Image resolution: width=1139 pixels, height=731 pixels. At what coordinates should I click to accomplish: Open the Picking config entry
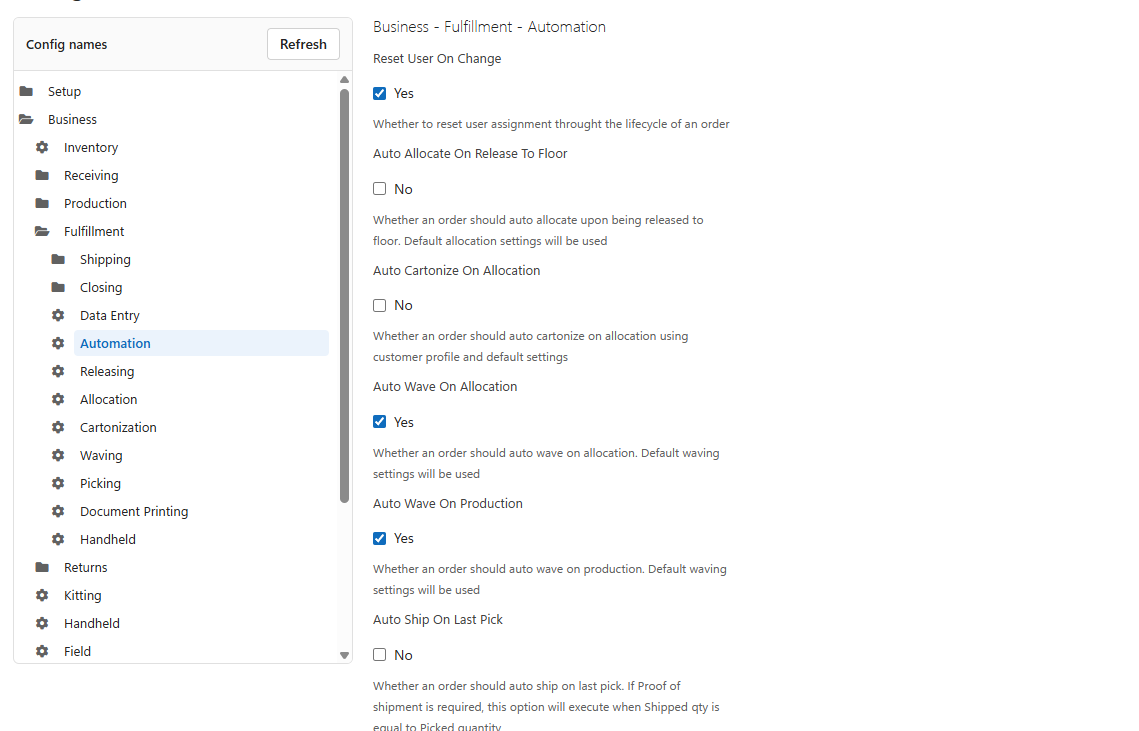[x=100, y=483]
